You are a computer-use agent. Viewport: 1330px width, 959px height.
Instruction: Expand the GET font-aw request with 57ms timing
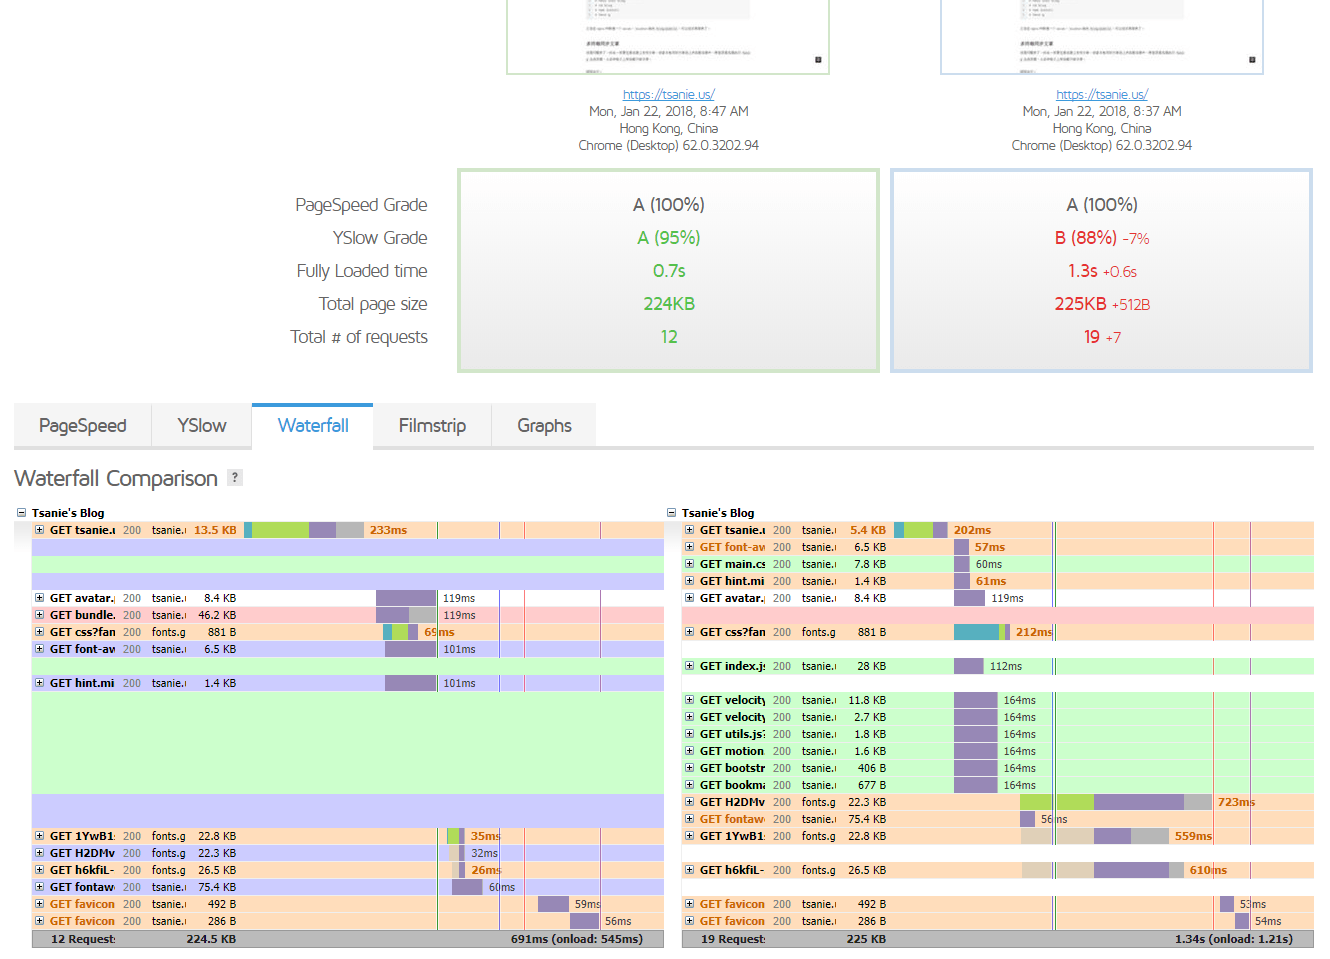click(x=690, y=547)
